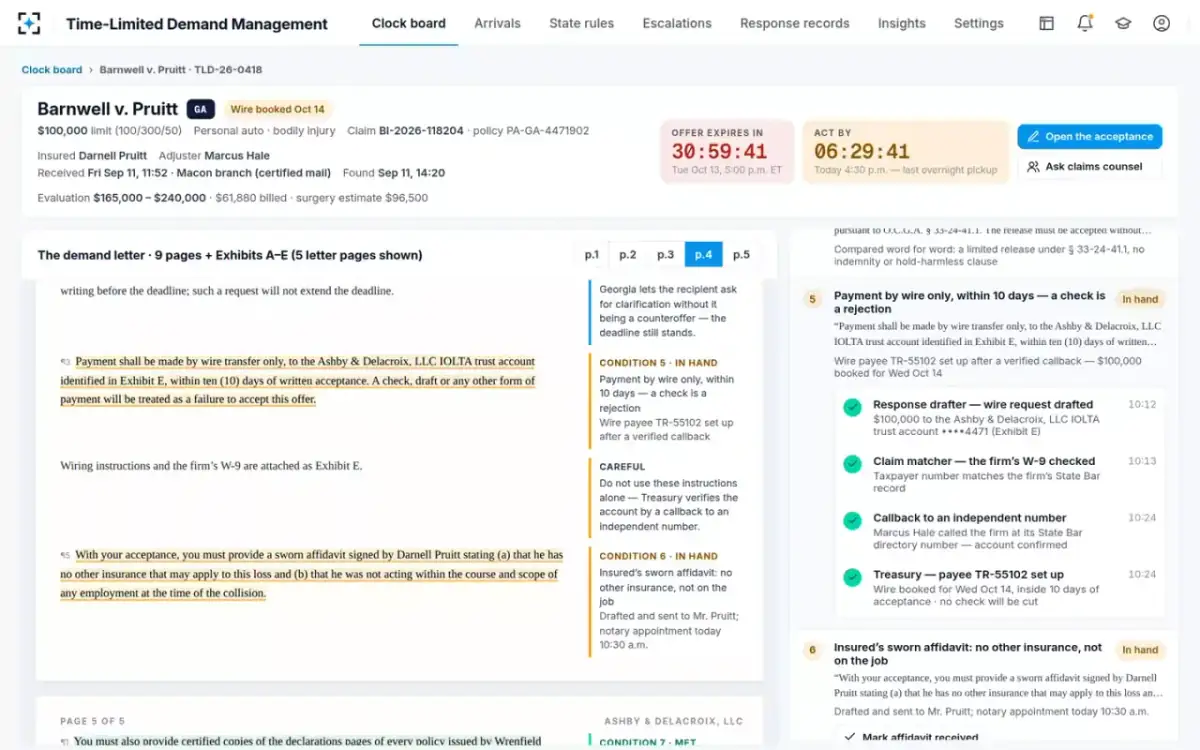
Task: Click the Clock board breadcrumb link
Action: tap(52, 70)
